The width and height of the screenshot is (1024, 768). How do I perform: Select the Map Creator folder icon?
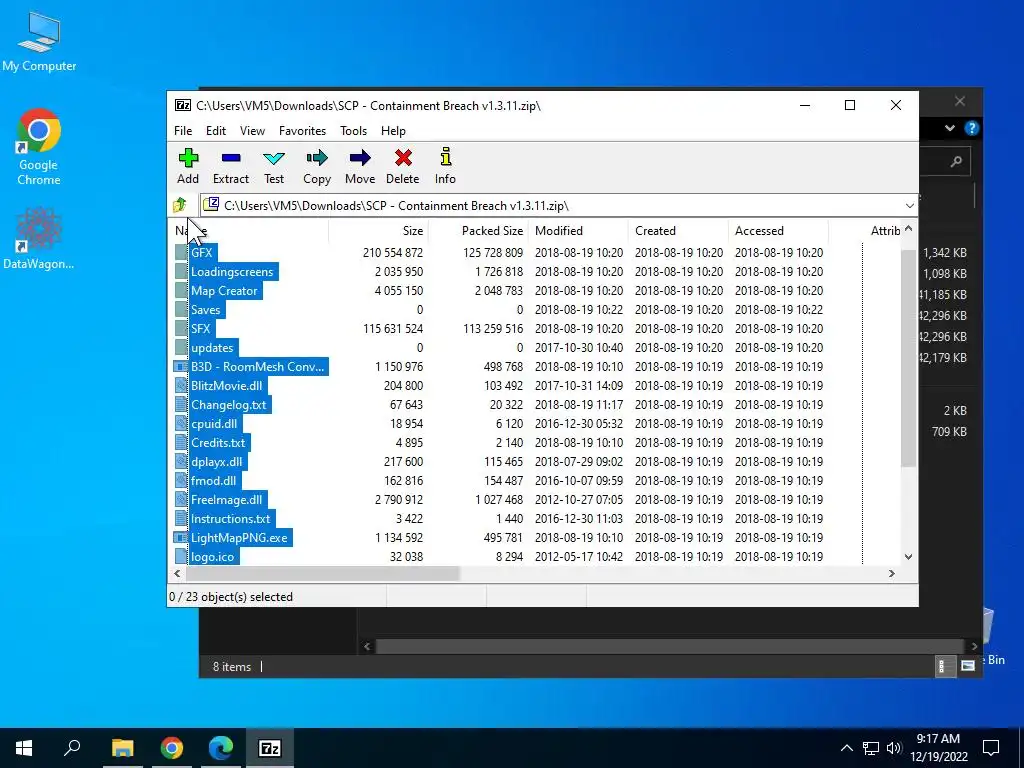click(x=181, y=290)
